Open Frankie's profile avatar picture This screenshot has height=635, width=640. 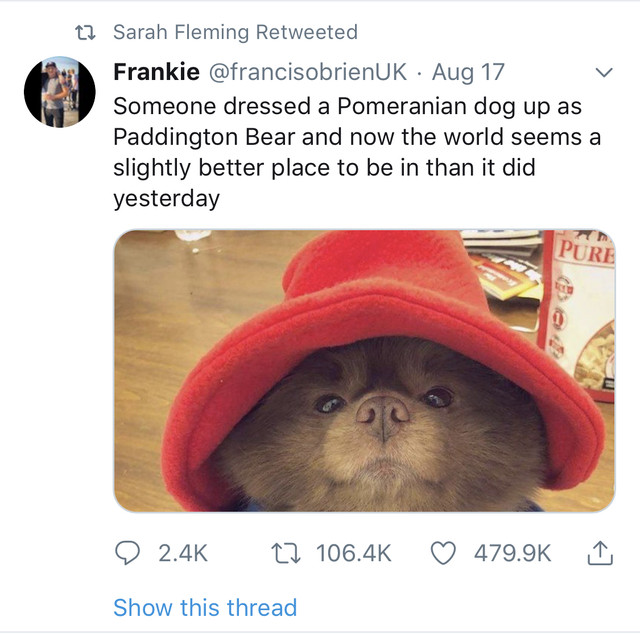[x=60, y=93]
